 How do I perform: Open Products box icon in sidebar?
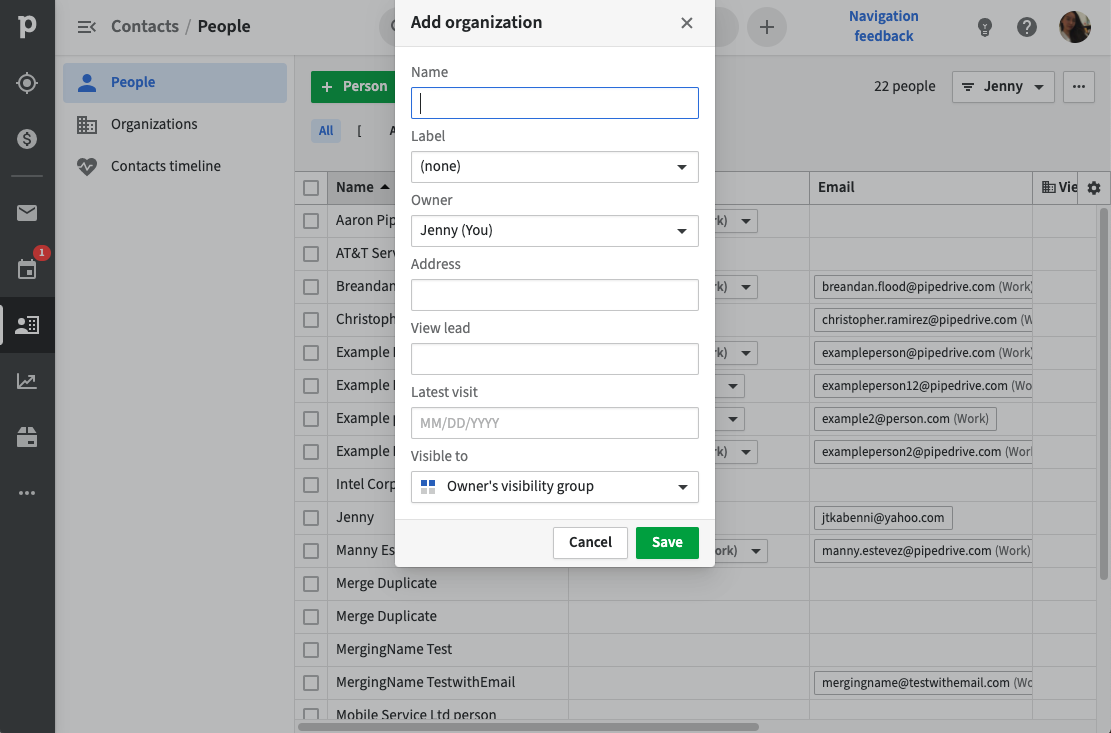(27, 437)
